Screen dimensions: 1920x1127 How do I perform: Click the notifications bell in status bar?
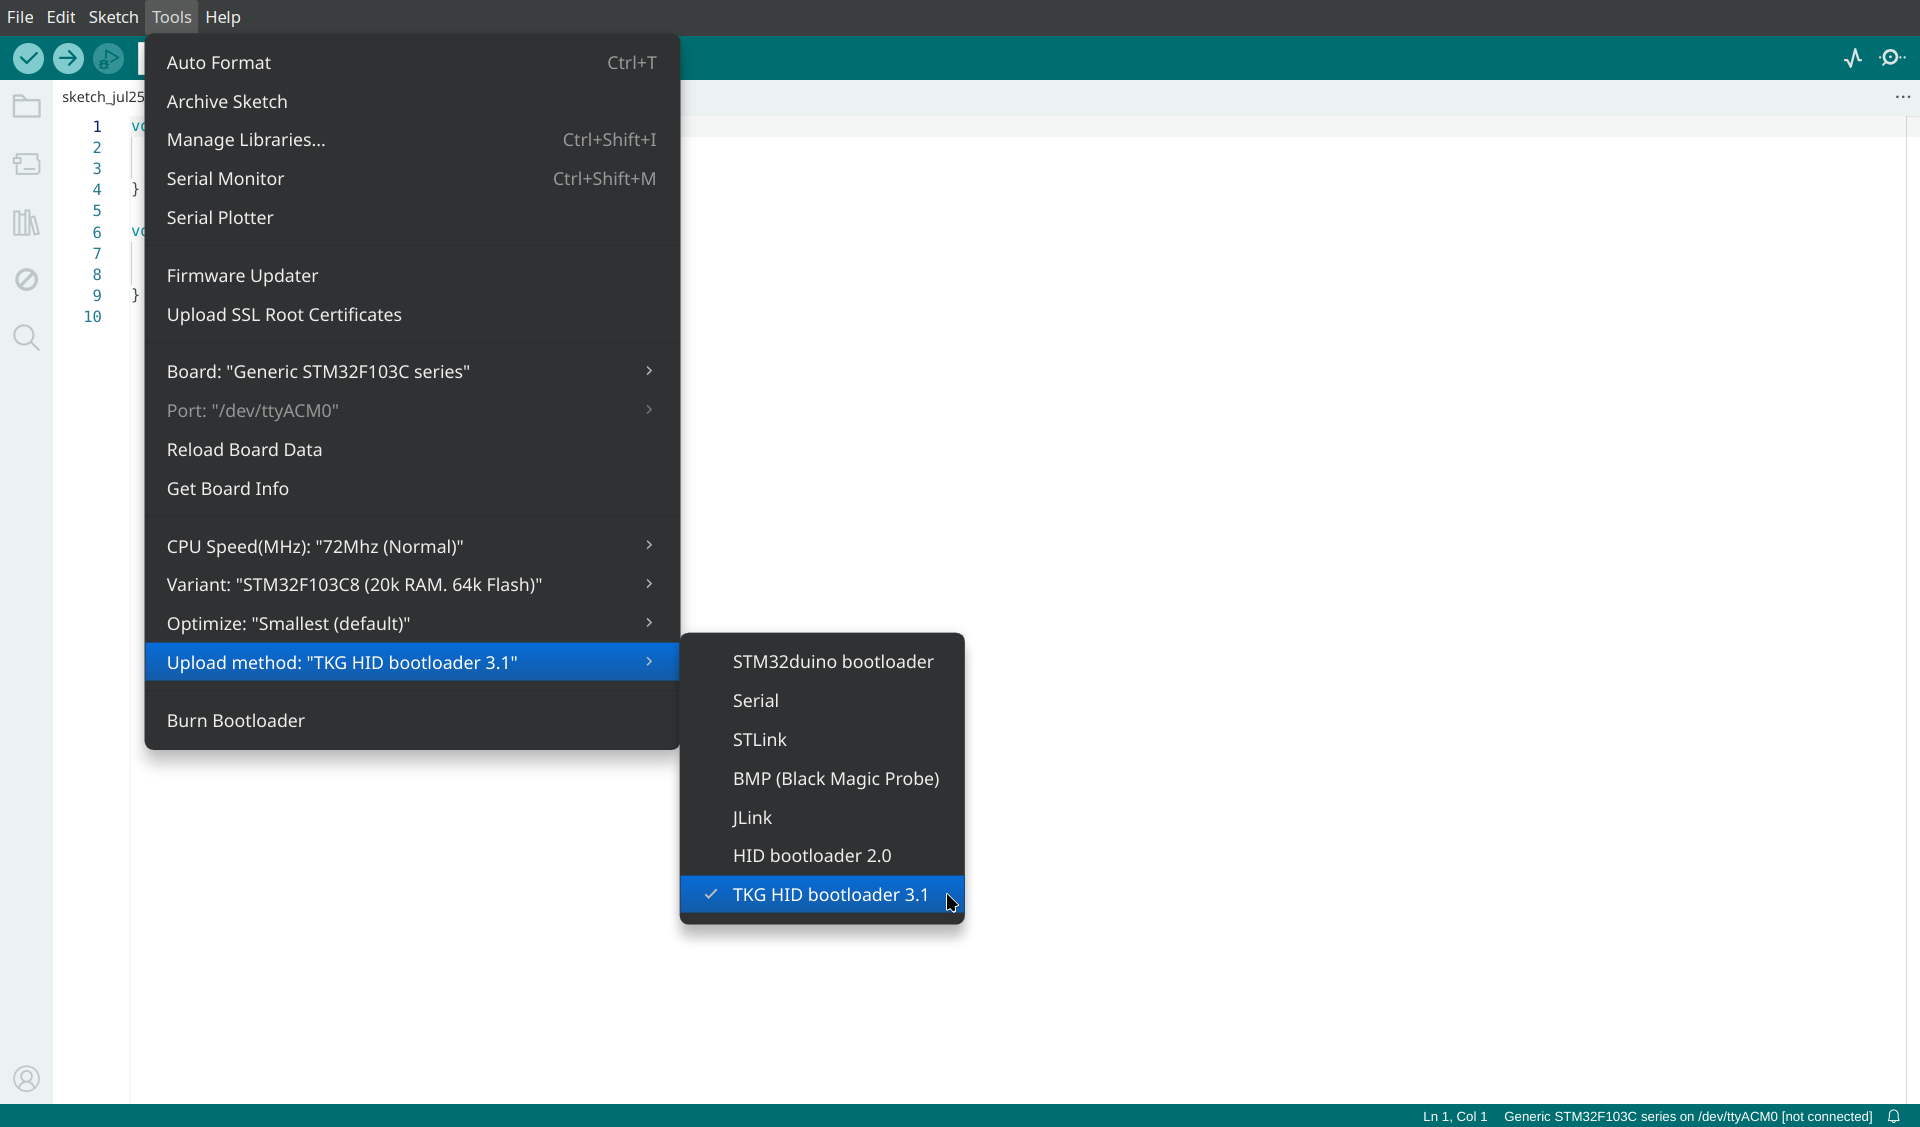[x=1894, y=1117]
